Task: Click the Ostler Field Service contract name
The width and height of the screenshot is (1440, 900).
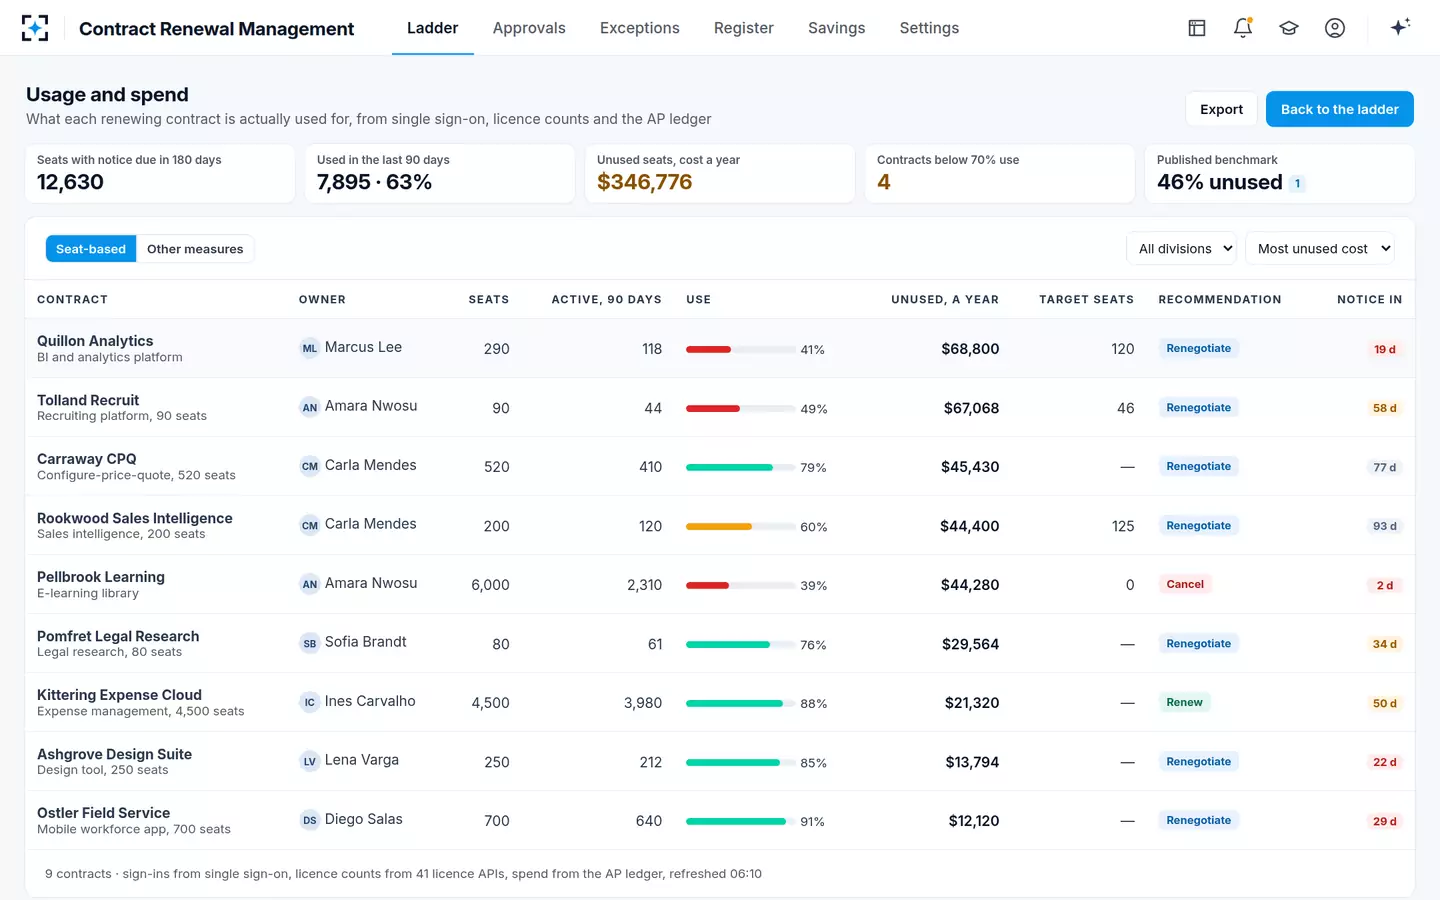Action: [x=104, y=813]
